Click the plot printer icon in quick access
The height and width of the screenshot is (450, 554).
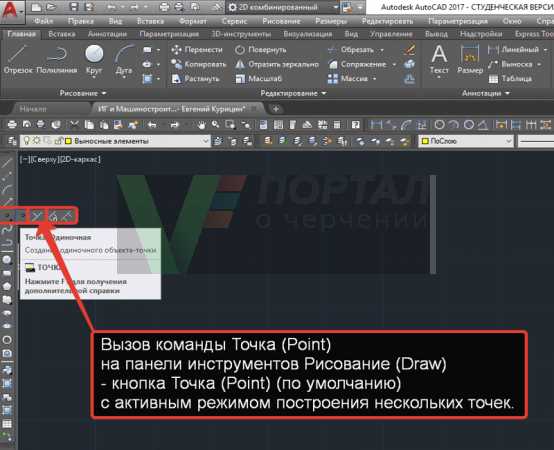164,7
